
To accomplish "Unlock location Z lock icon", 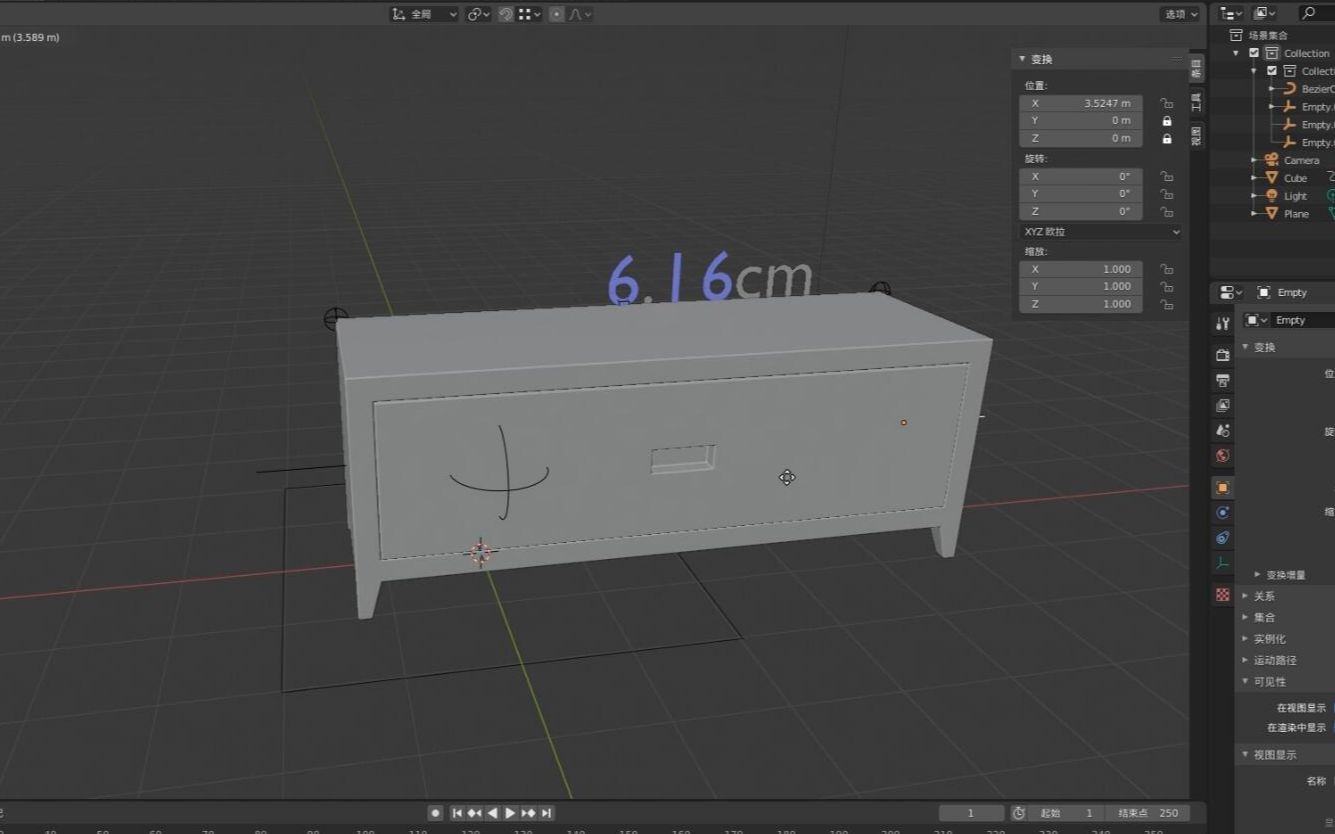I will (1166, 138).
